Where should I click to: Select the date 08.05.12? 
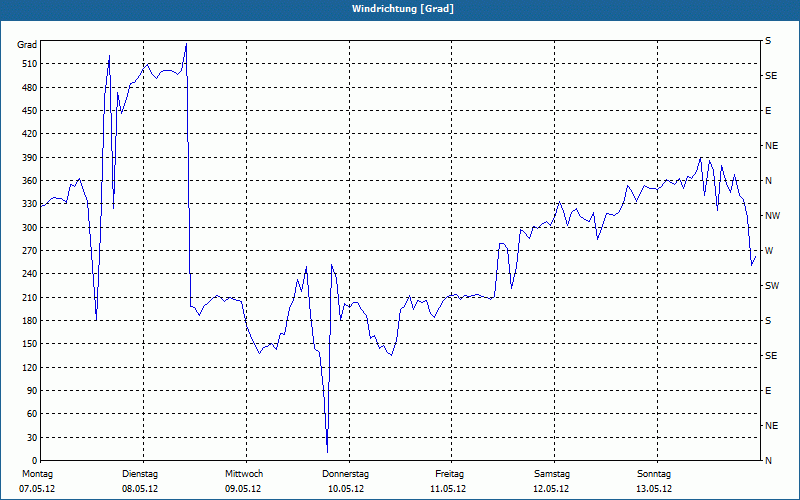(140, 489)
